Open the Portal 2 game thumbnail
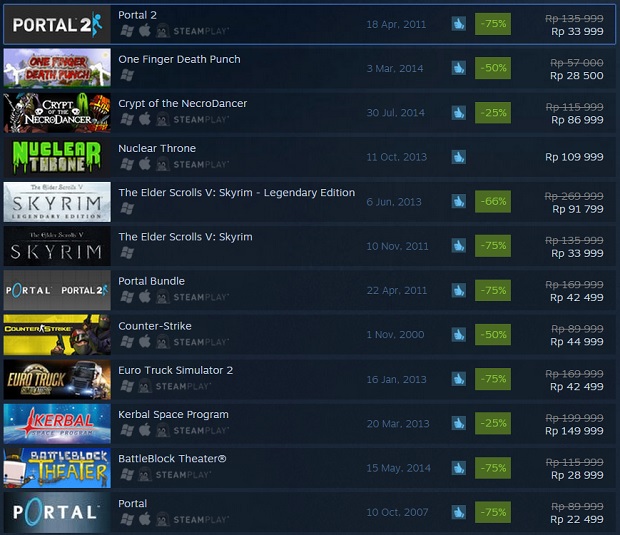This screenshot has width=620, height=535. coord(57,25)
